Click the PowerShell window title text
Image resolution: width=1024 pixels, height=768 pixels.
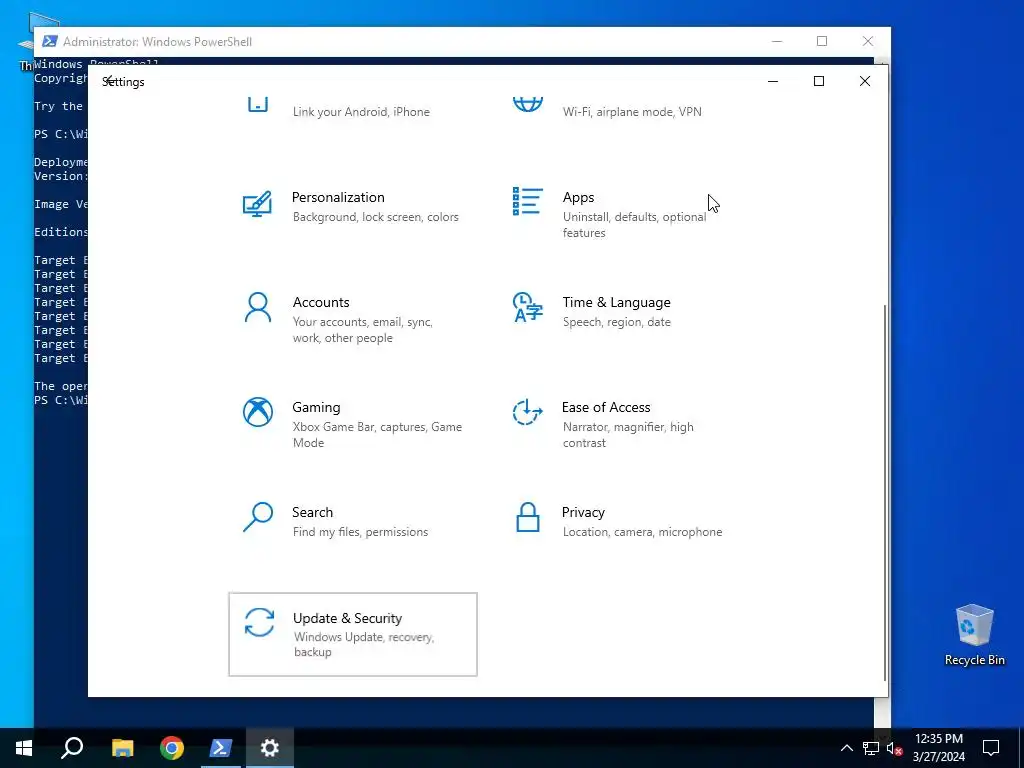(x=157, y=42)
